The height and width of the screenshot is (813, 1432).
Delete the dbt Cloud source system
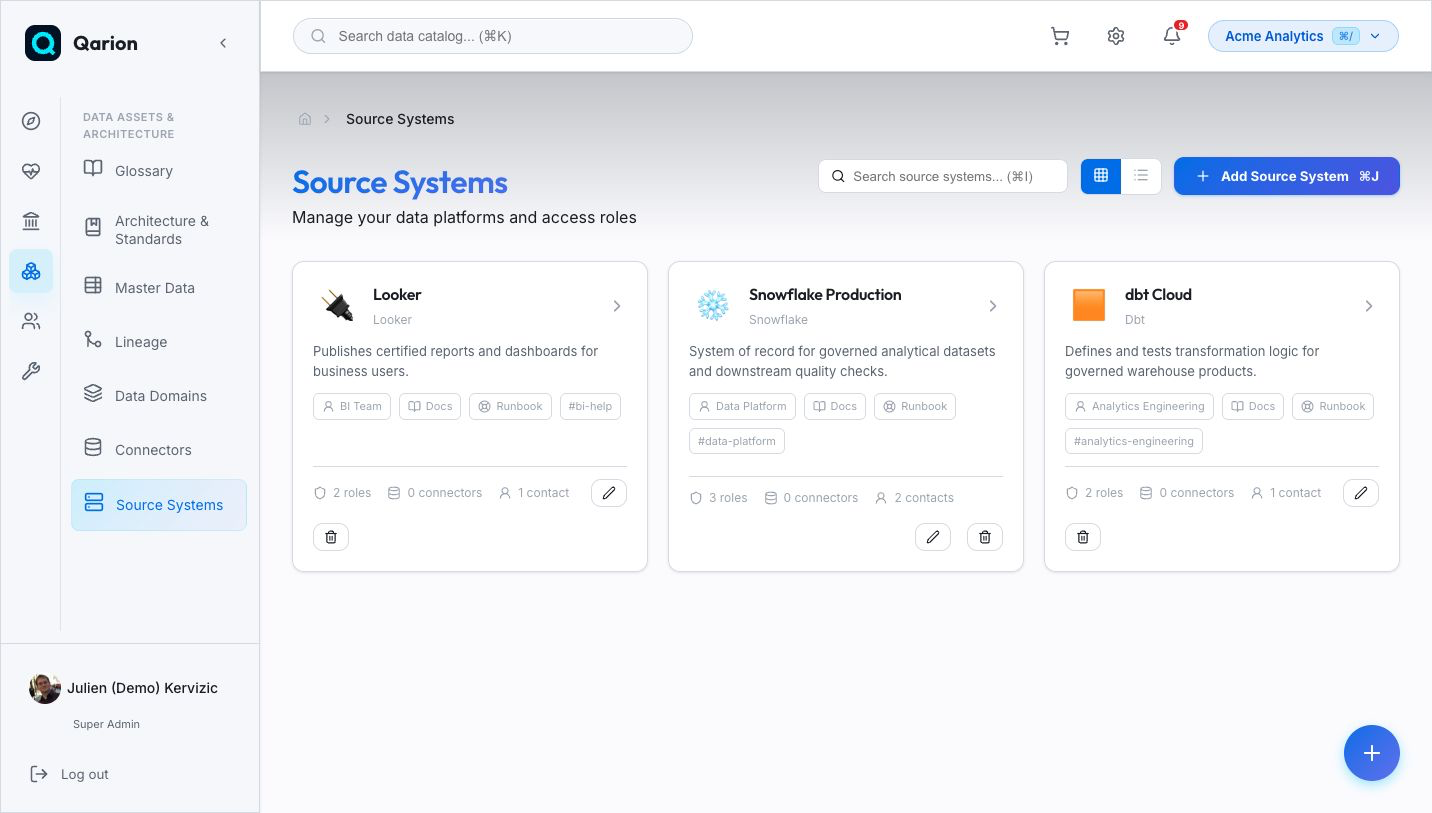coord(1083,537)
